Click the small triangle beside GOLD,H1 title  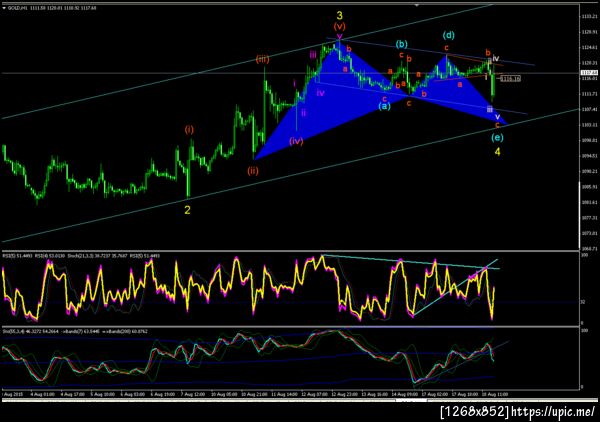[x=4, y=8]
